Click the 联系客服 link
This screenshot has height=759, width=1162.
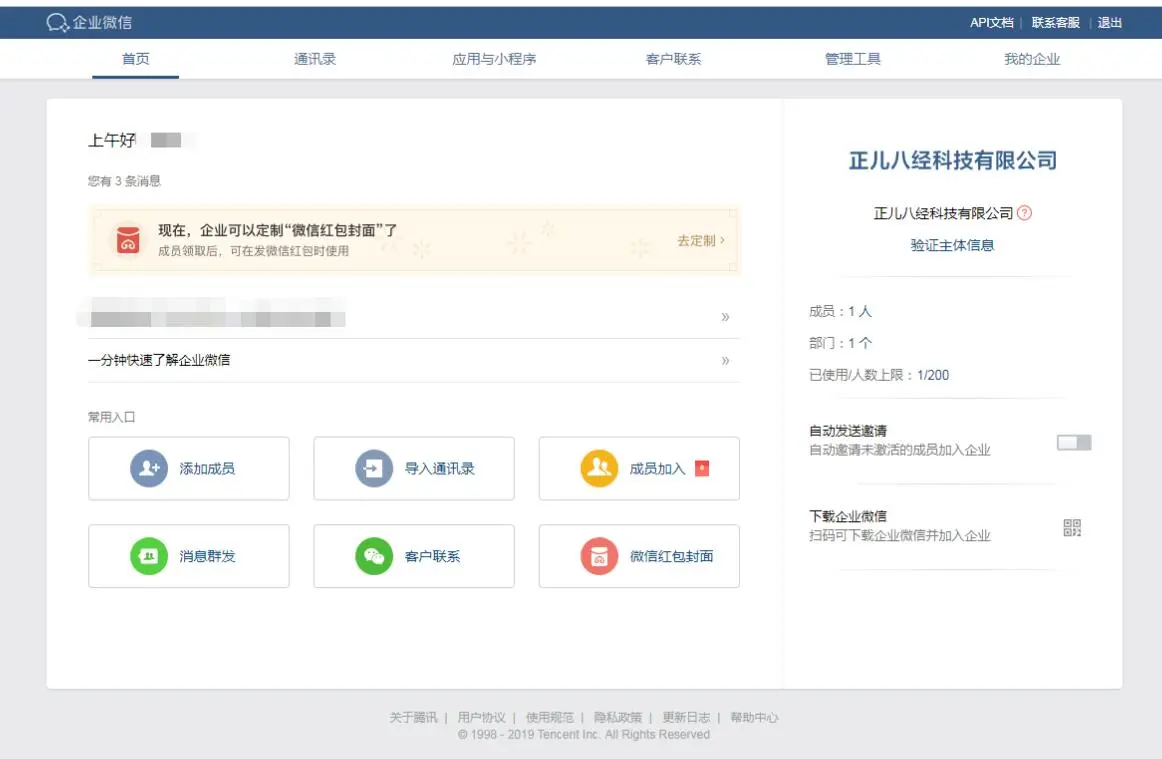[1055, 23]
